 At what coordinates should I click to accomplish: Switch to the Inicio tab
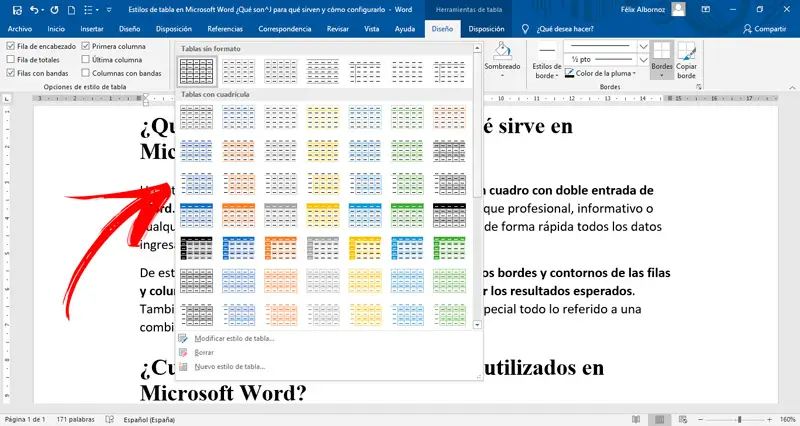coord(56,29)
